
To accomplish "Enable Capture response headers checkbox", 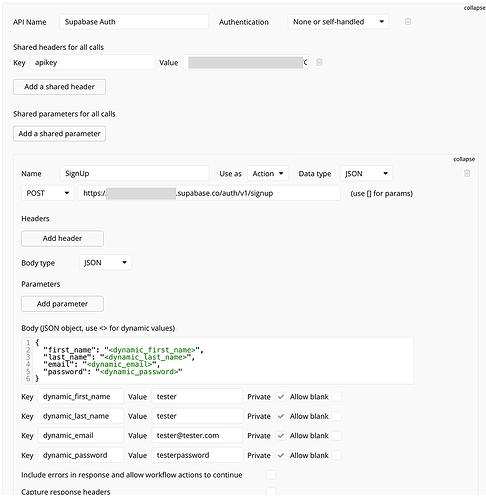I will 271,491.
